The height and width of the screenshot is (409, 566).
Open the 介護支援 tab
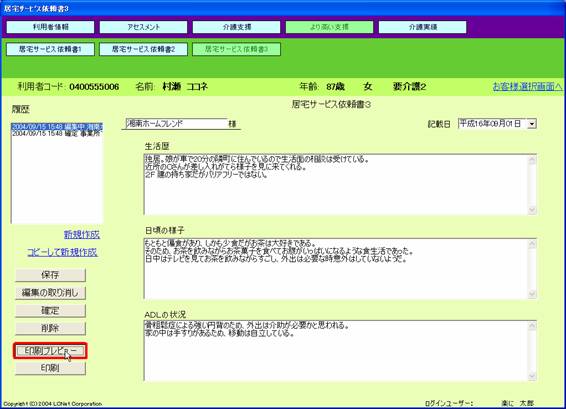pos(236,27)
